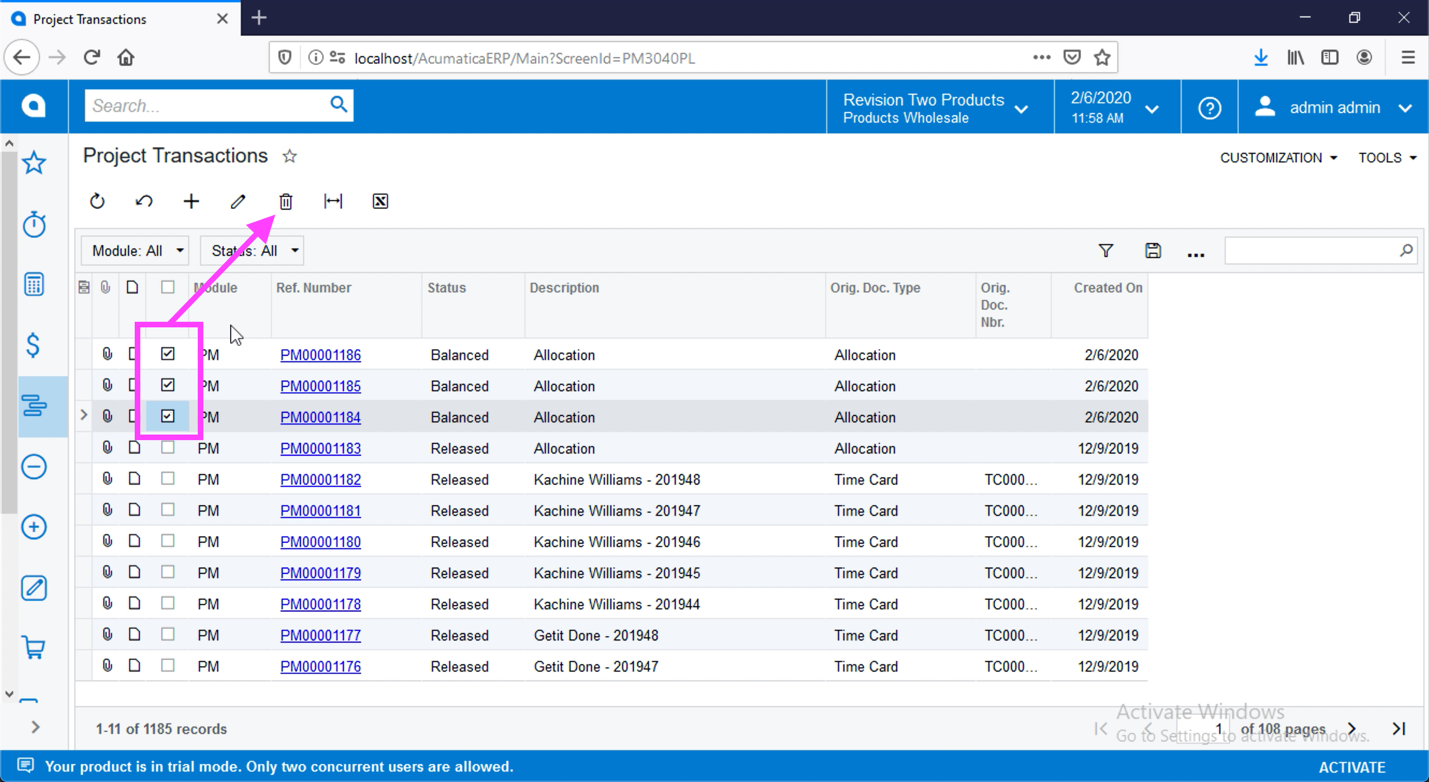Viewport: 1429px width, 782px height.
Task: Expand the admin admin user menu
Action: pyautogui.click(x=1334, y=107)
